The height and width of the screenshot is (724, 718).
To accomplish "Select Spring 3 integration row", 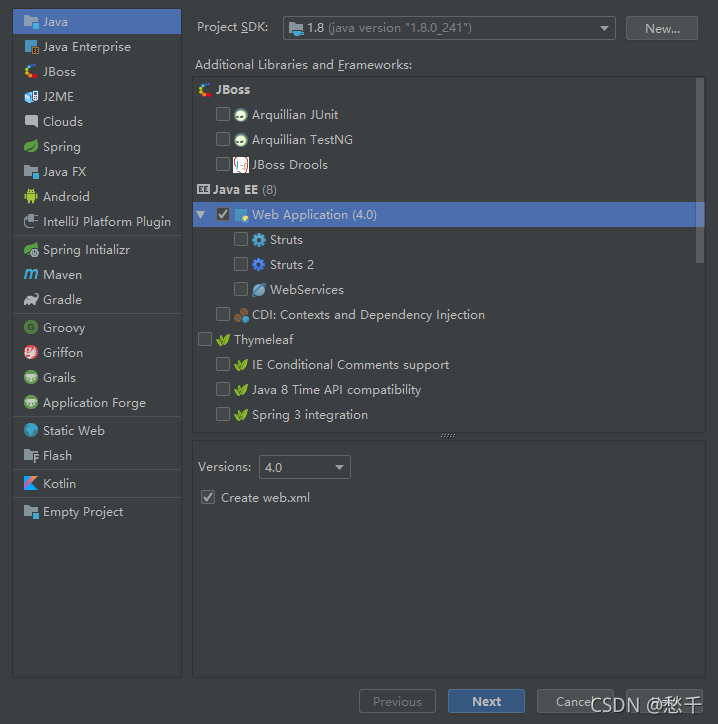I will (449, 415).
